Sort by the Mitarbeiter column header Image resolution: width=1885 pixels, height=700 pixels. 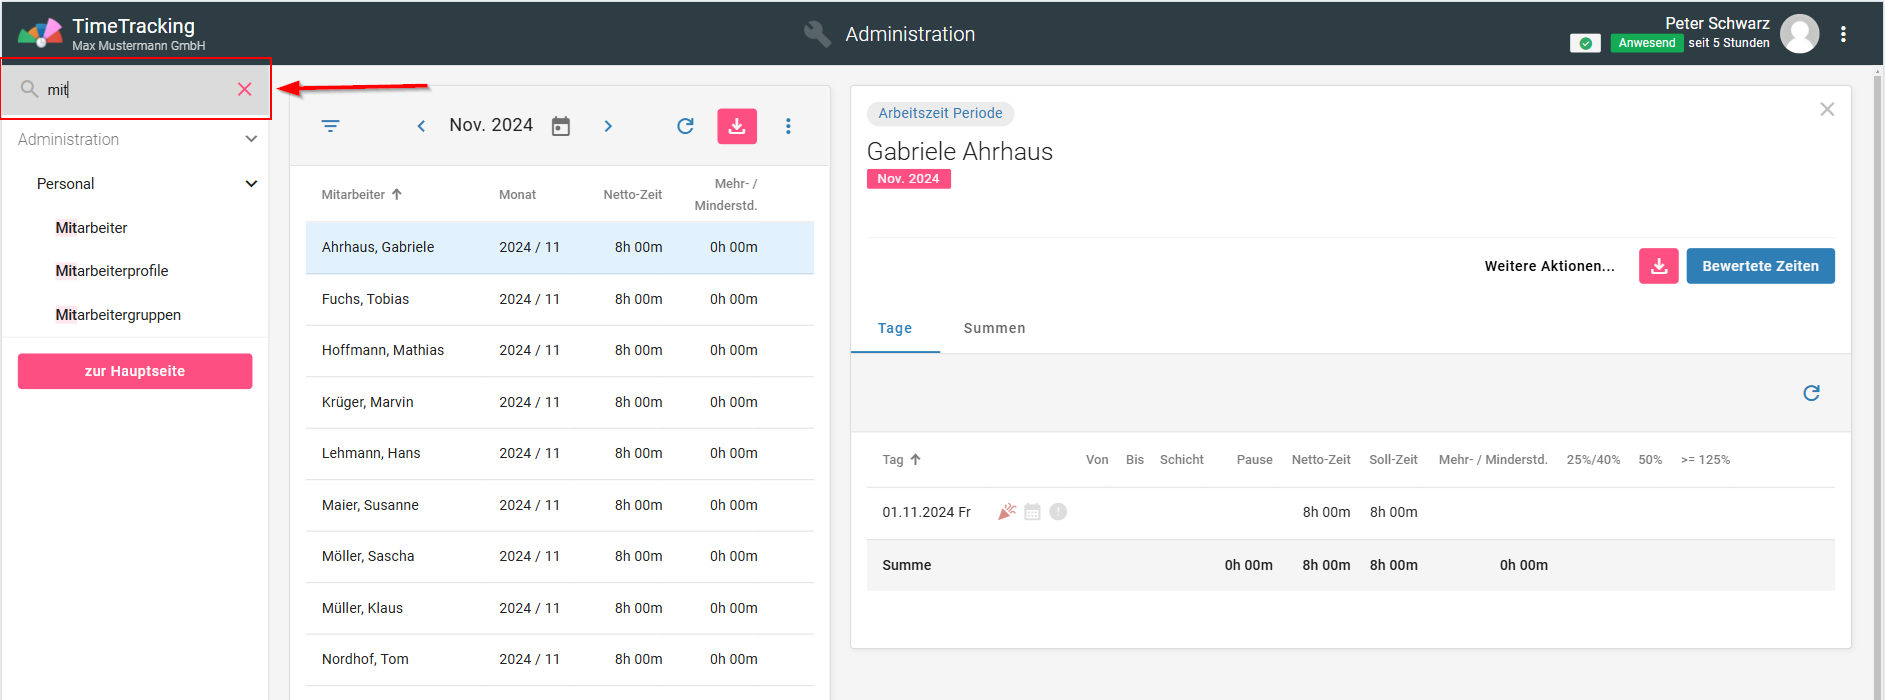(x=354, y=195)
